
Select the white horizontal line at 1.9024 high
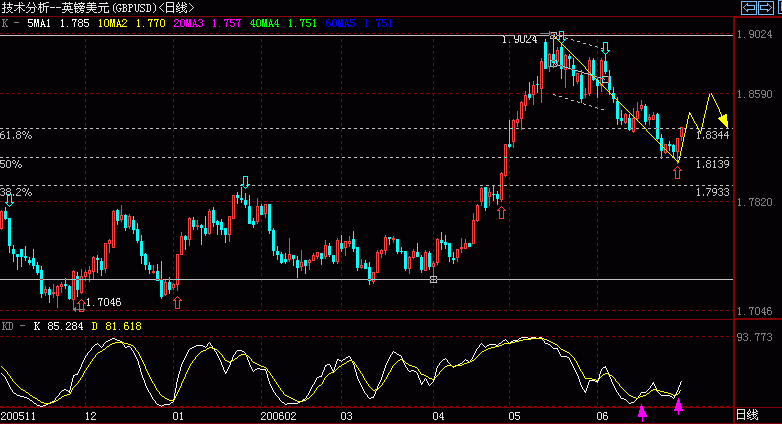tap(367, 35)
